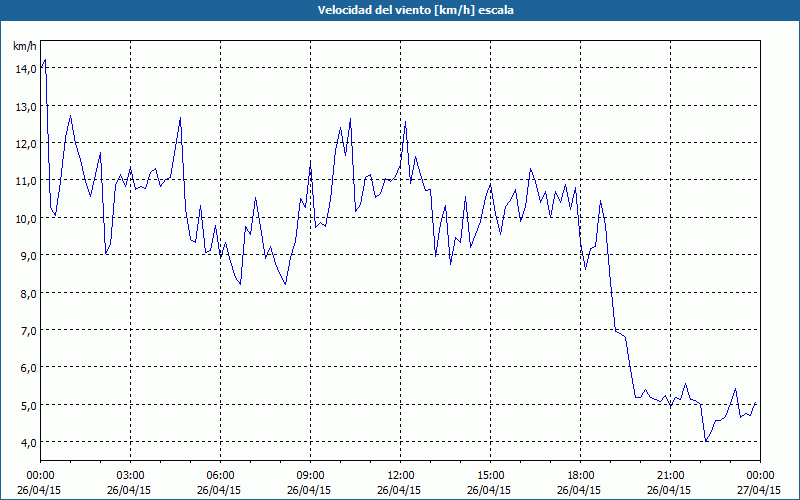
Task: Select the '09:00' time axis label
Action: tap(310, 476)
